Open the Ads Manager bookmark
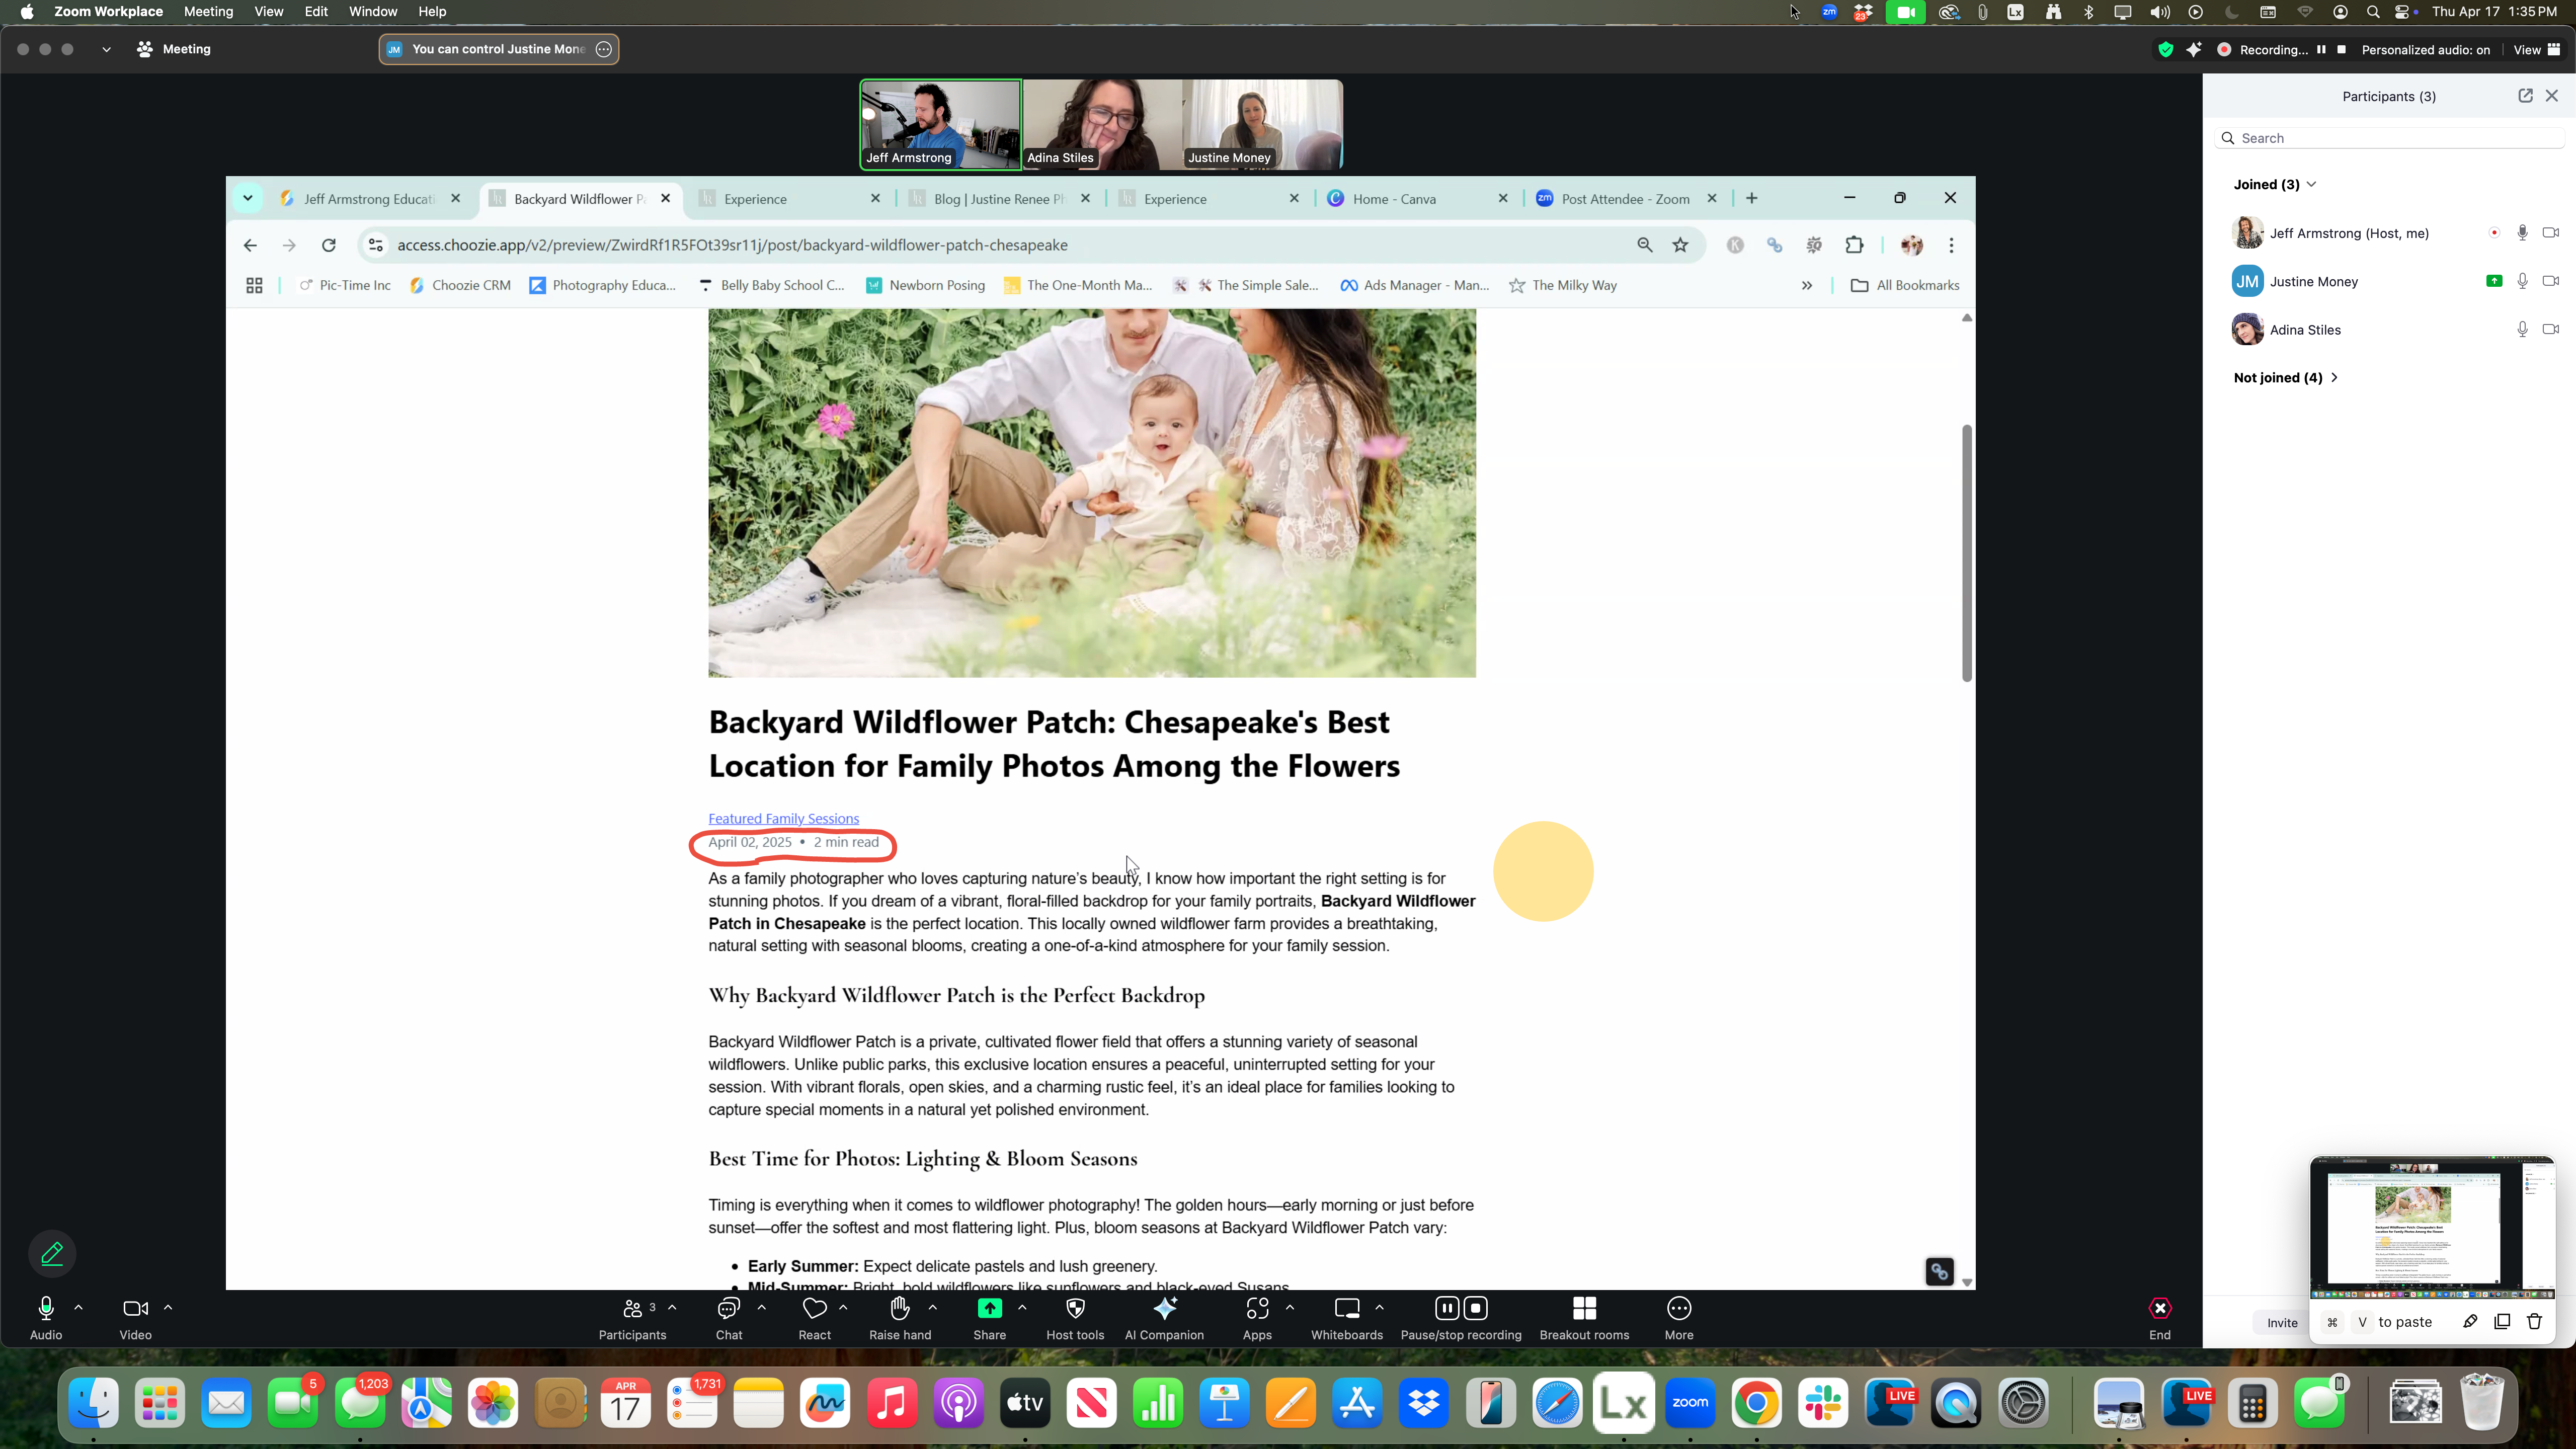Viewport: 2576px width, 1449px height. [x=1414, y=285]
